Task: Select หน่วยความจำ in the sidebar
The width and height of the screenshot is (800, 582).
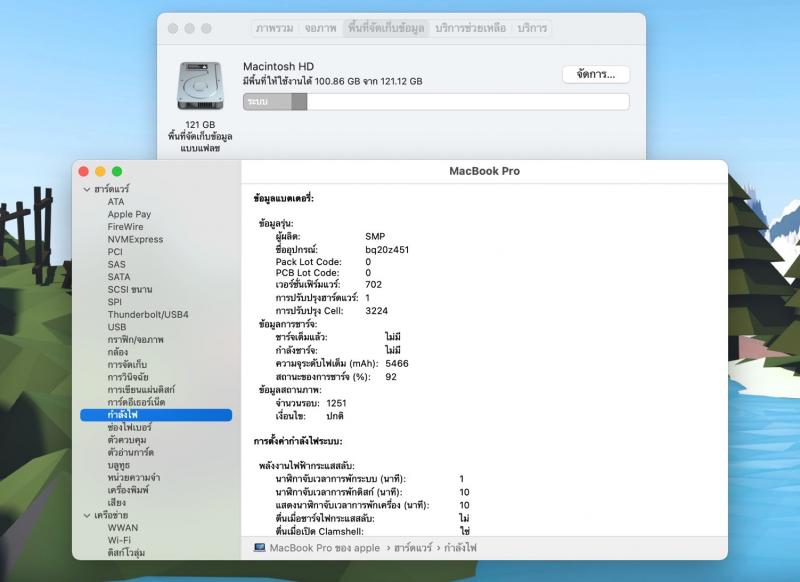Action: tap(134, 477)
